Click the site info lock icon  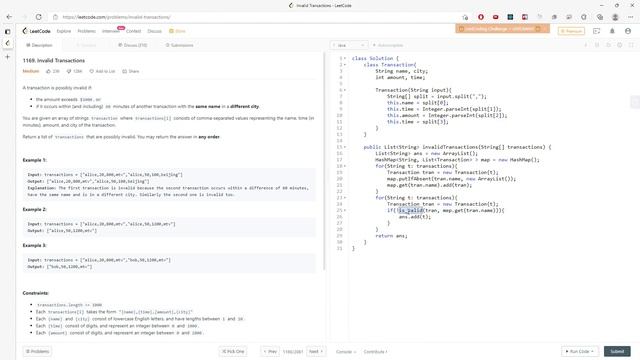pos(56,17)
